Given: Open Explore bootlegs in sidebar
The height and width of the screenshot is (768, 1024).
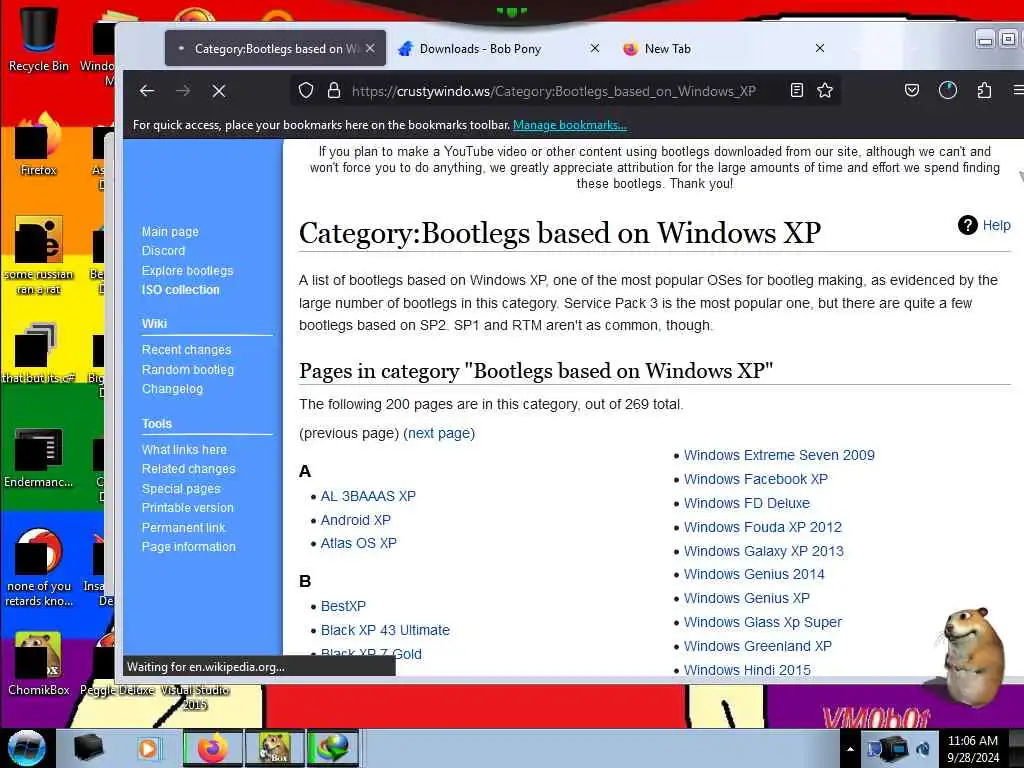Looking at the screenshot, I should (187, 270).
